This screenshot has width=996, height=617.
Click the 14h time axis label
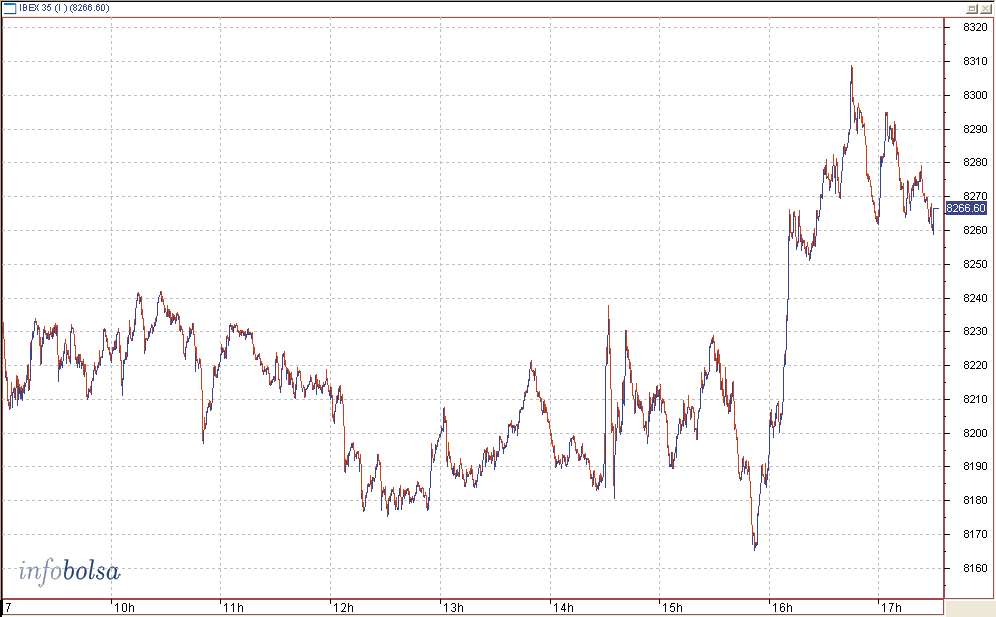(x=563, y=608)
